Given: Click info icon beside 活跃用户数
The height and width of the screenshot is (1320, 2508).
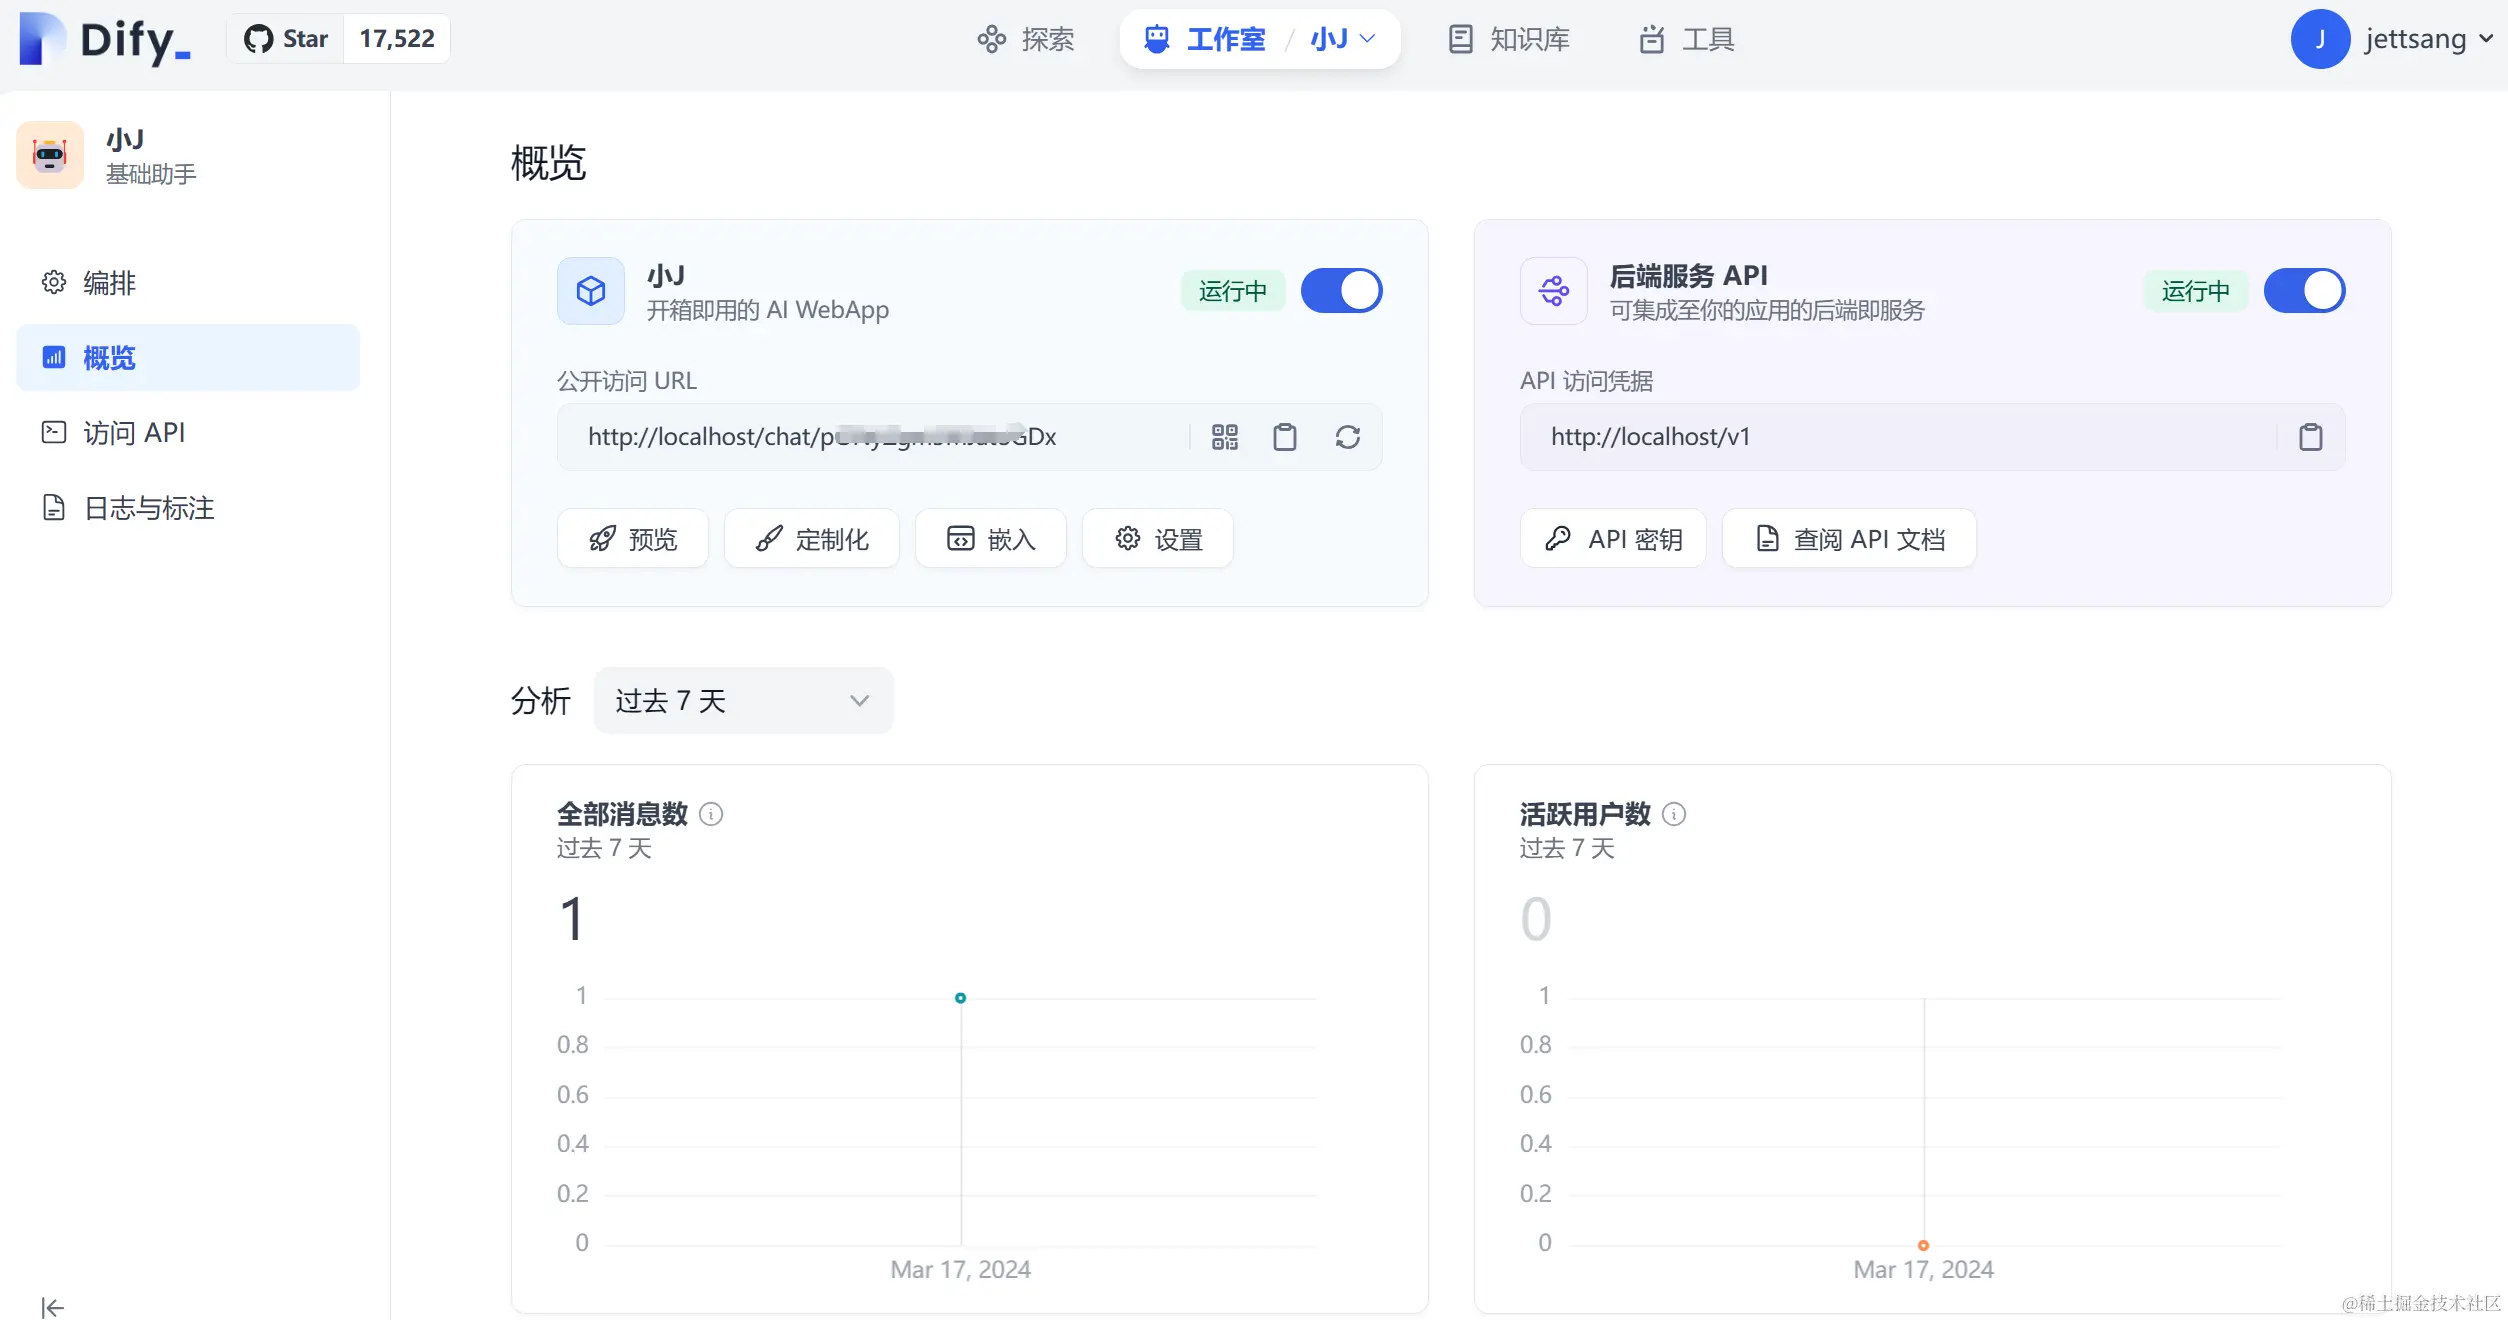Looking at the screenshot, I should pos(1674,814).
